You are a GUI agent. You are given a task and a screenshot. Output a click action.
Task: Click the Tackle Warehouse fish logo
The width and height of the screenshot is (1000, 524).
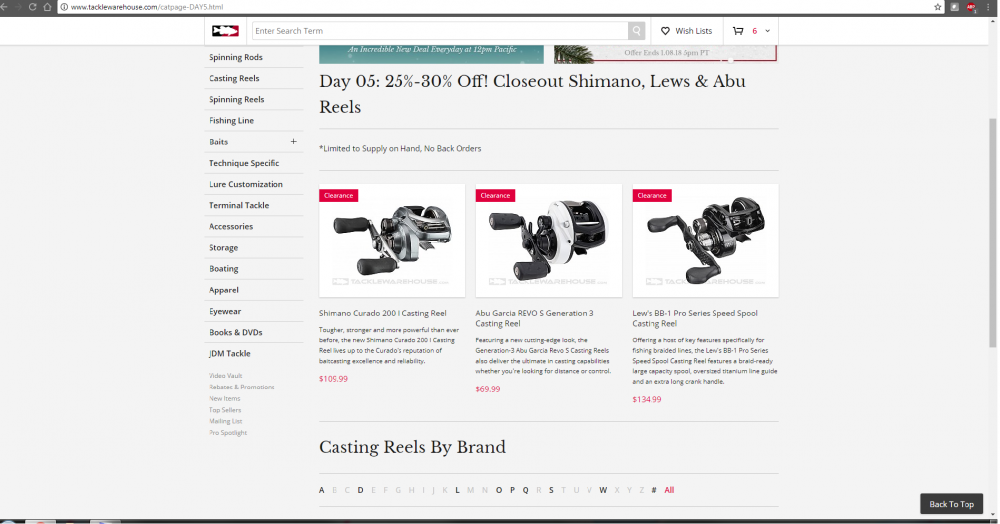225,31
